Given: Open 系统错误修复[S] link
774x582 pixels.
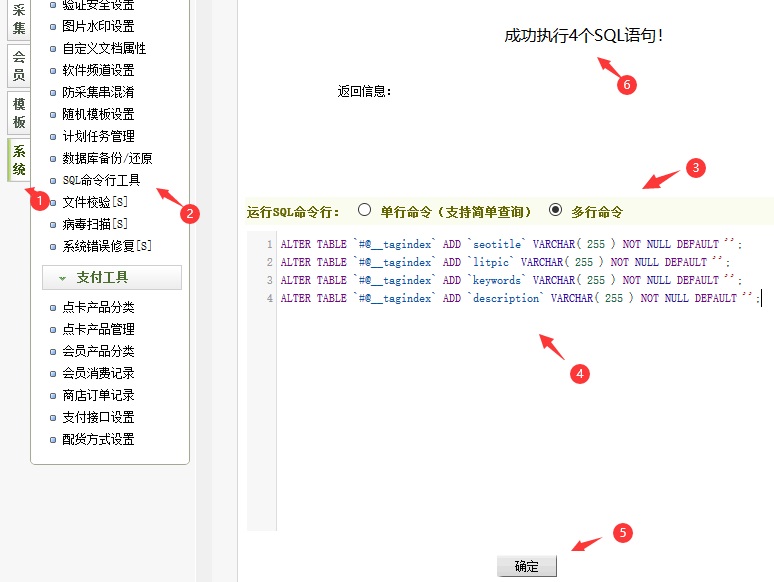Looking at the screenshot, I should pos(107,246).
